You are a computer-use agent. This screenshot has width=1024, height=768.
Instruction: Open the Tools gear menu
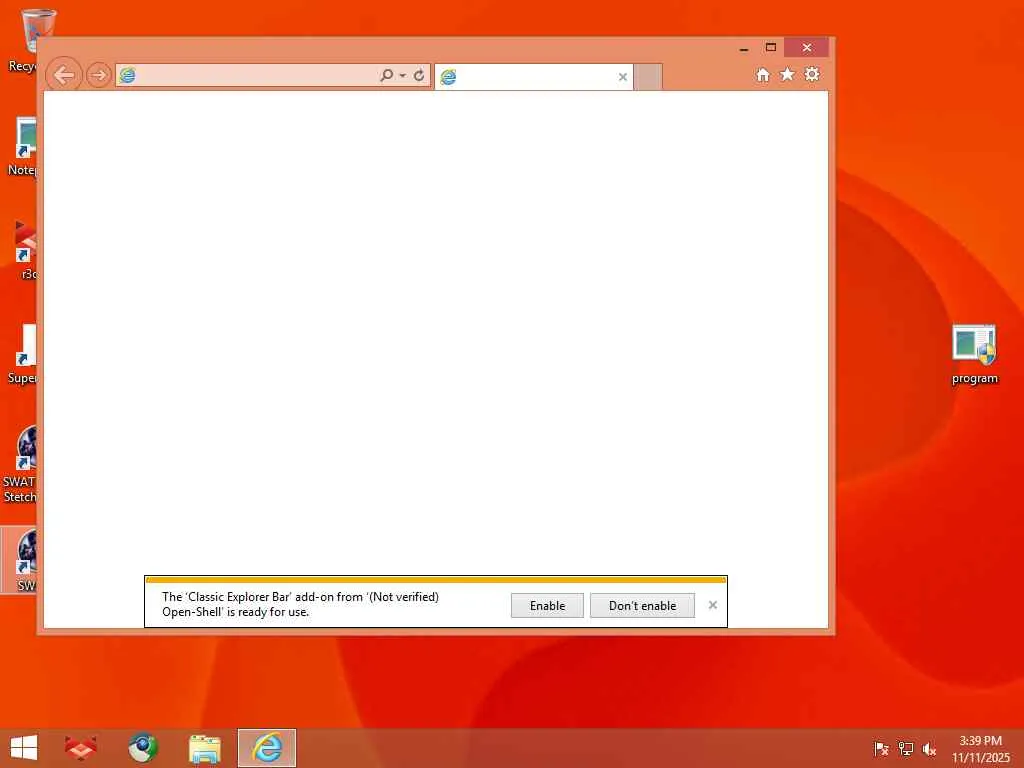[x=812, y=74]
